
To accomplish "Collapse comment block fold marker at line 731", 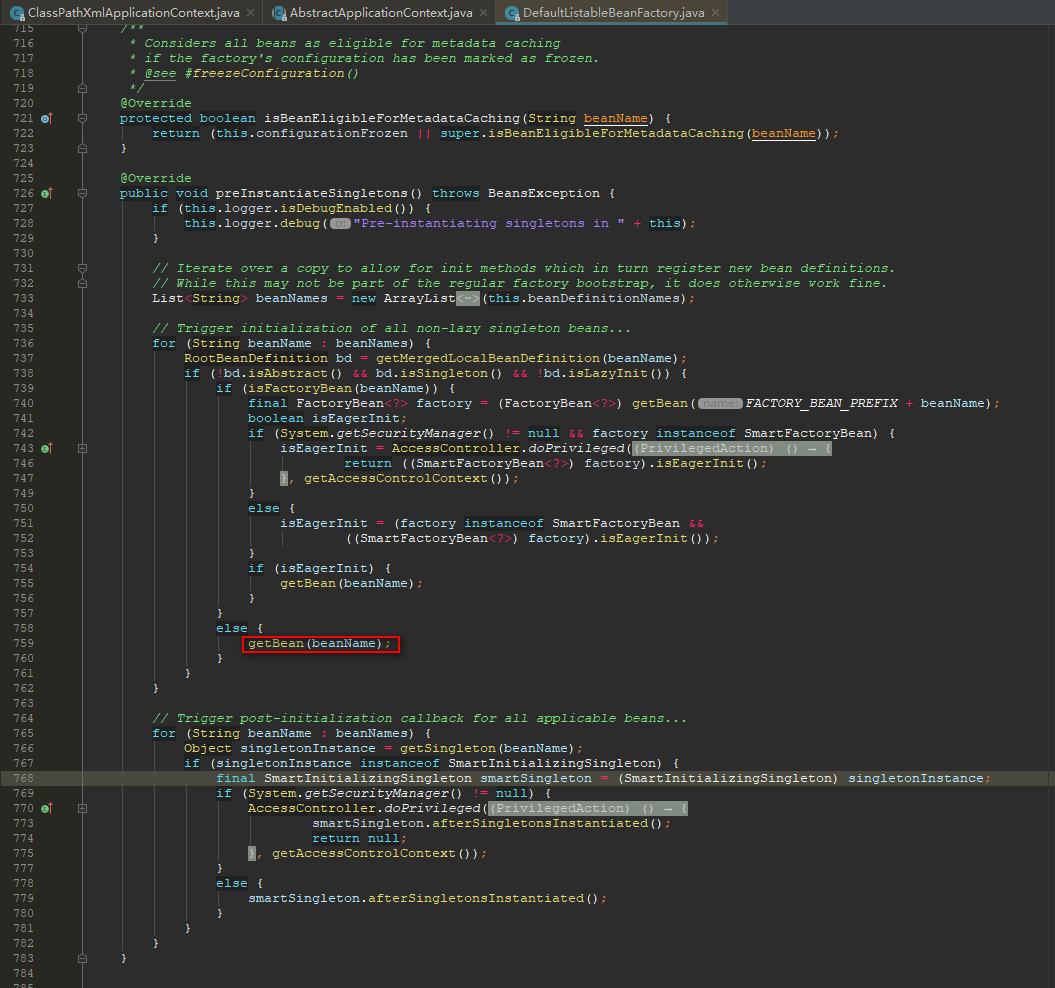I will coord(82,268).
